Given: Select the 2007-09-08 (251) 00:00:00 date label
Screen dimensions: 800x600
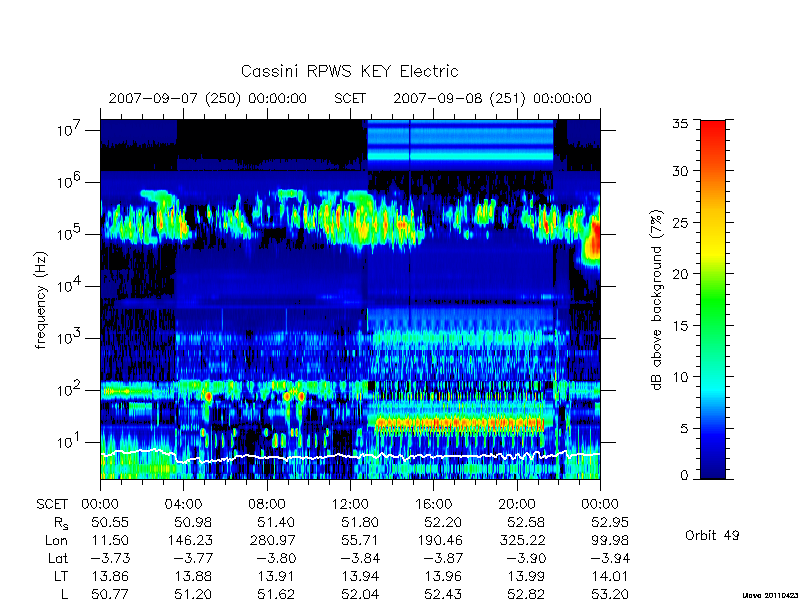Looking at the screenshot, I should point(492,98).
